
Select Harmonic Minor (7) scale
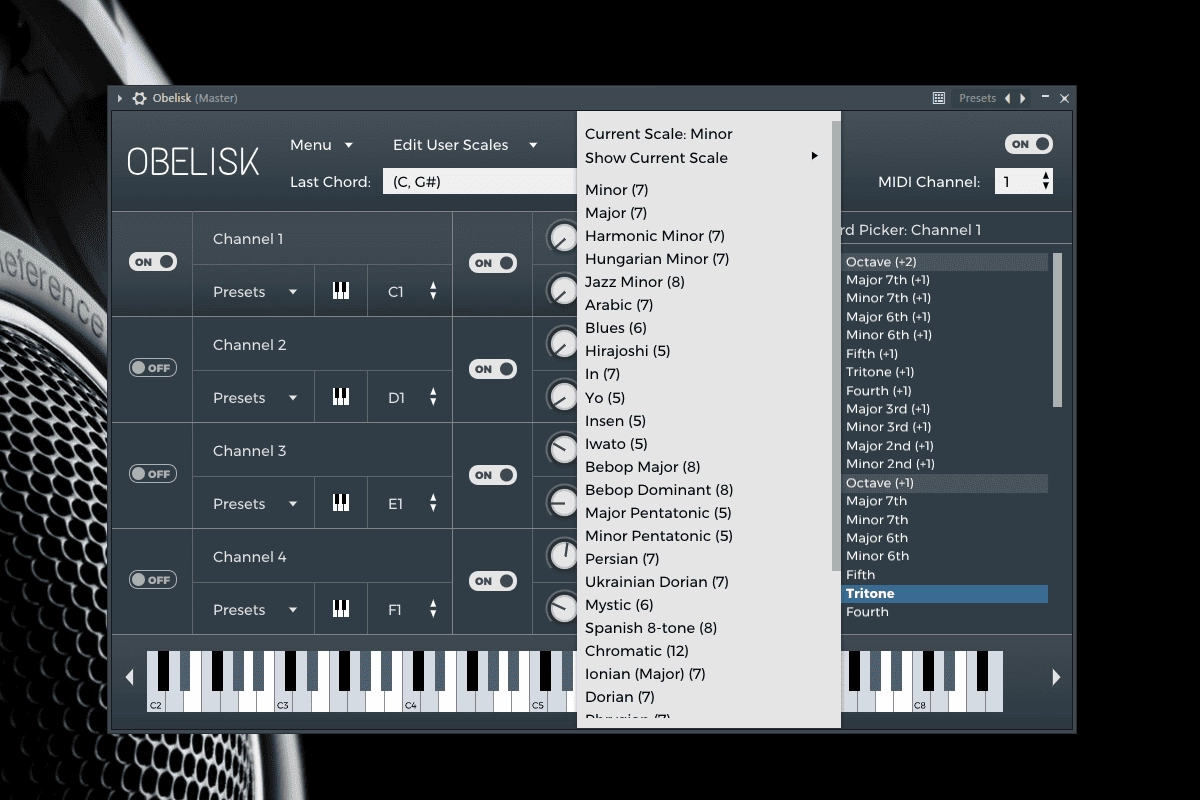pos(655,236)
